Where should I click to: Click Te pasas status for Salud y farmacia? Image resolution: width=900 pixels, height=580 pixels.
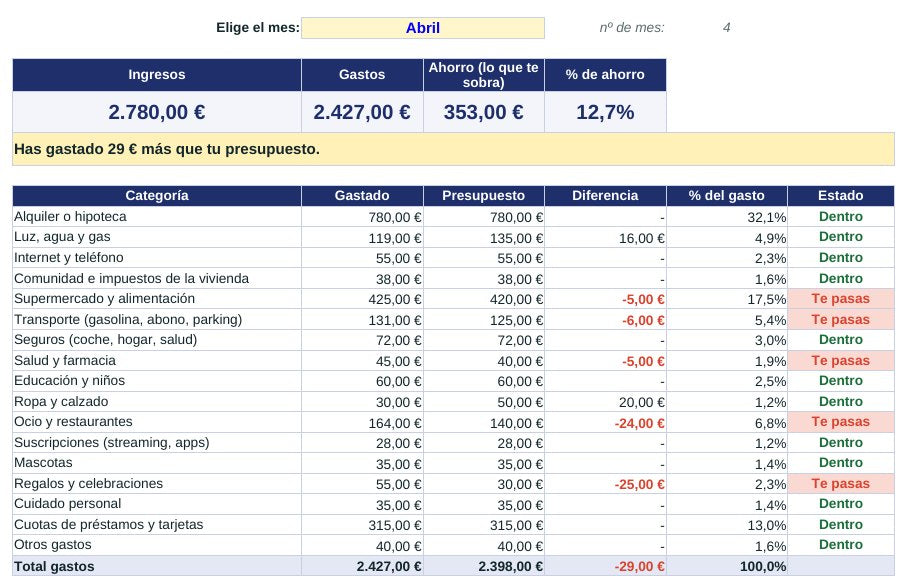click(x=841, y=361)
